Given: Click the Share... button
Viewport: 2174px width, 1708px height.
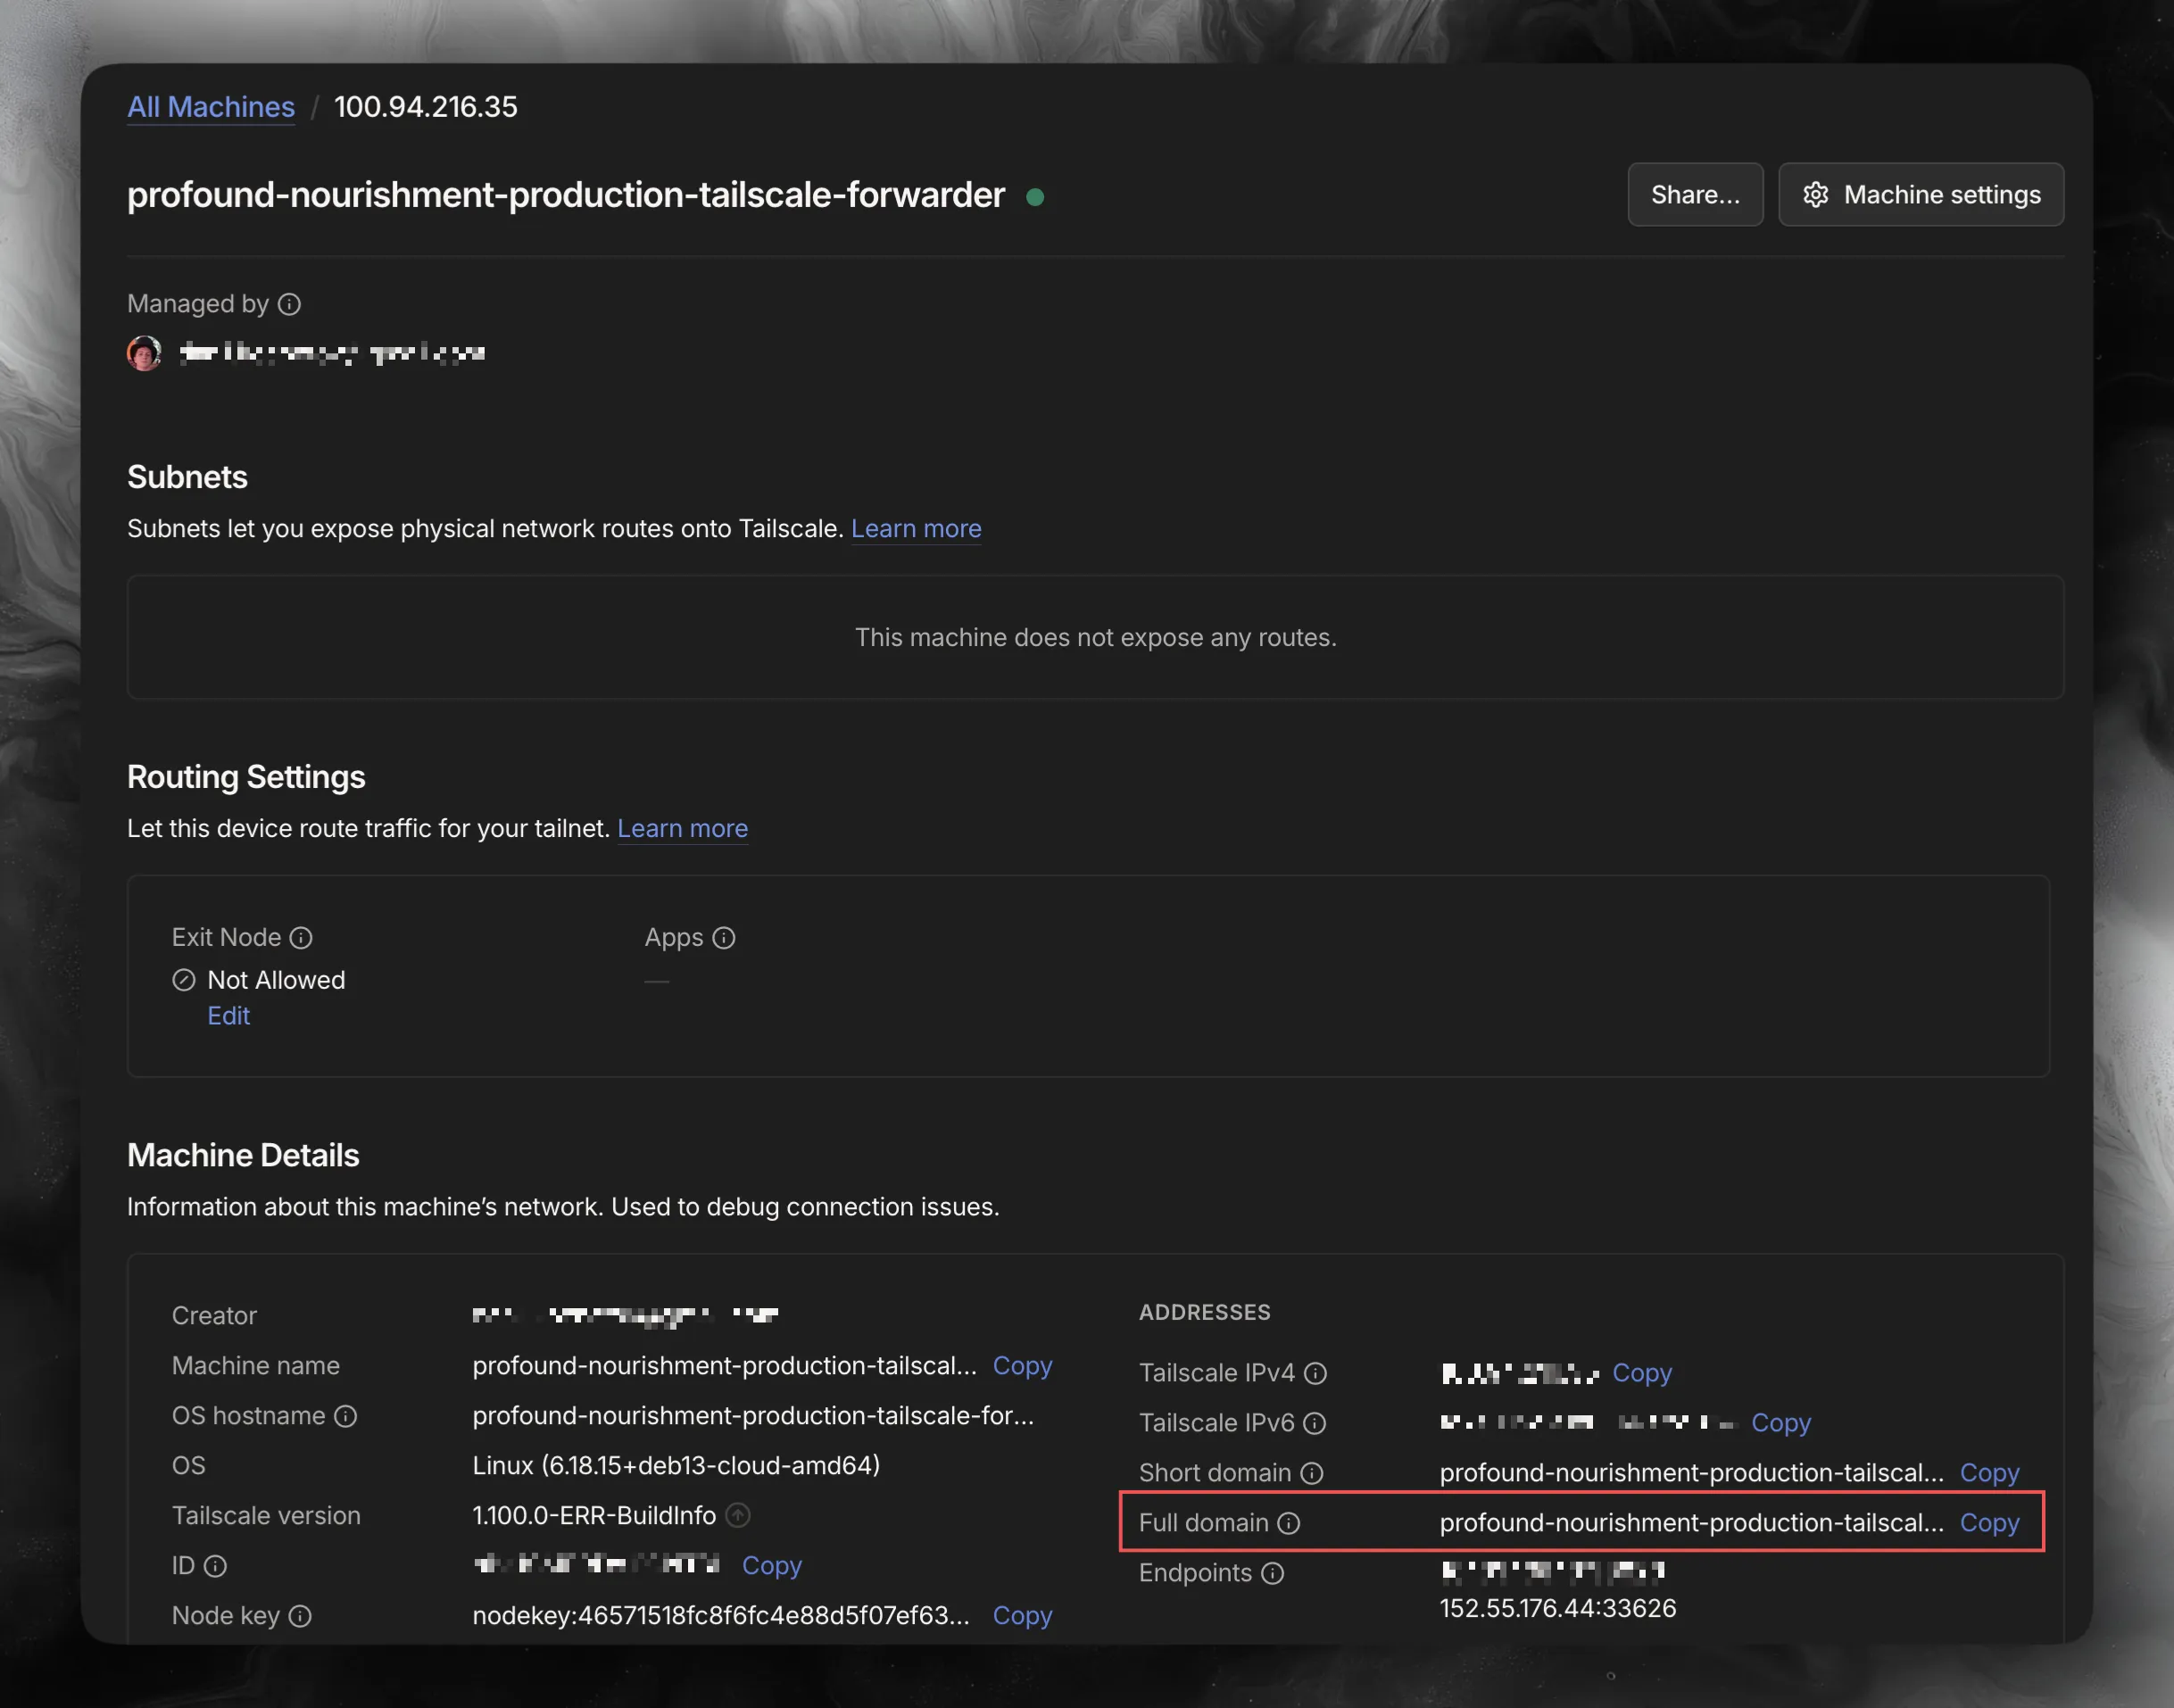Looking at the screenshot, I should pyautogui.click(x=1695, y=194).
